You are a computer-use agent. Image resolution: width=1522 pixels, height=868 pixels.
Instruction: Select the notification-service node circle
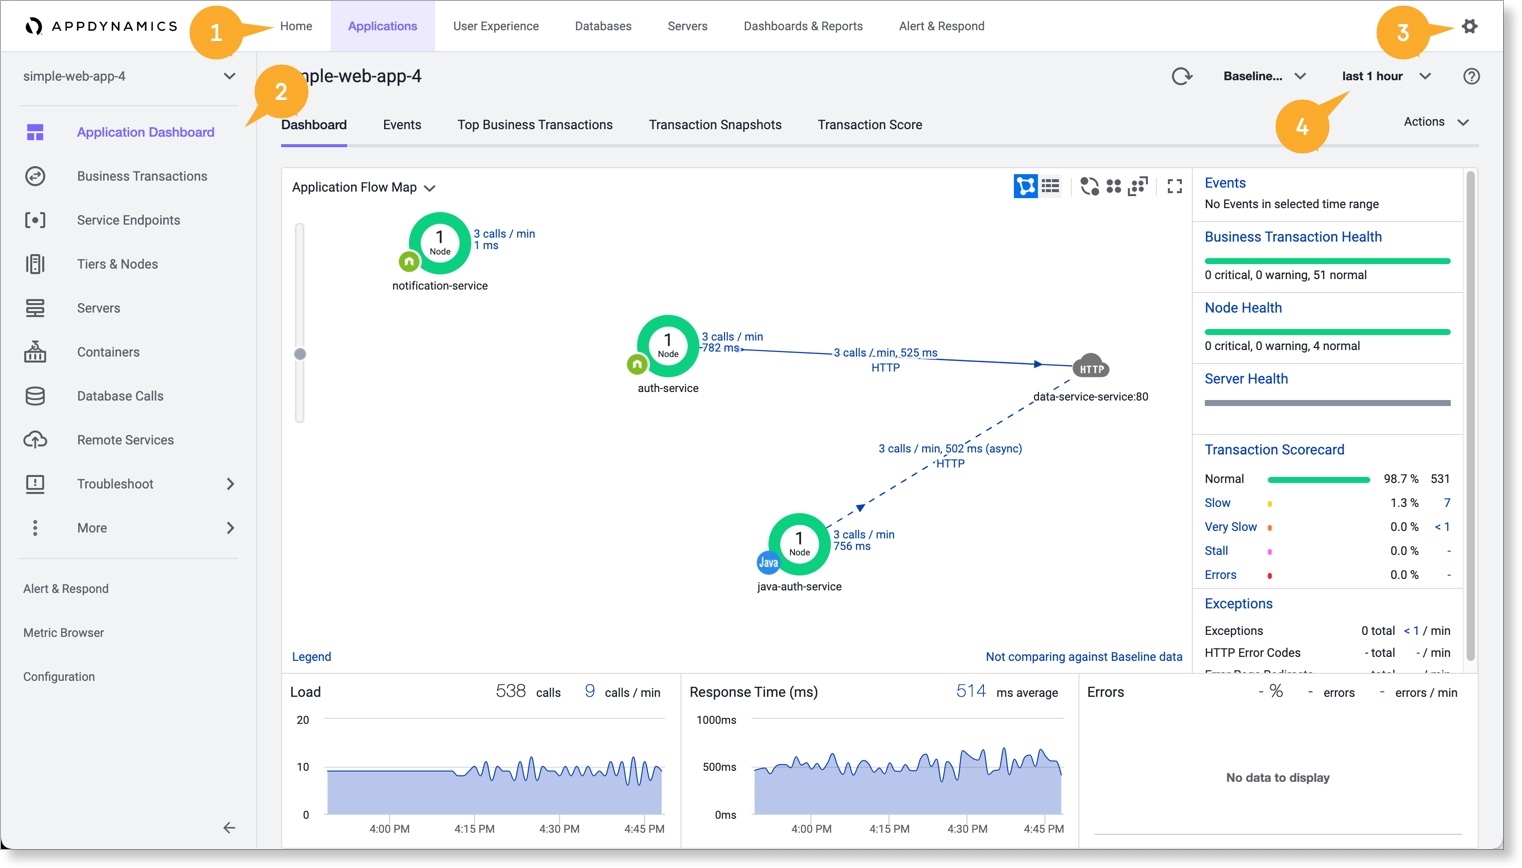[439, 243]
